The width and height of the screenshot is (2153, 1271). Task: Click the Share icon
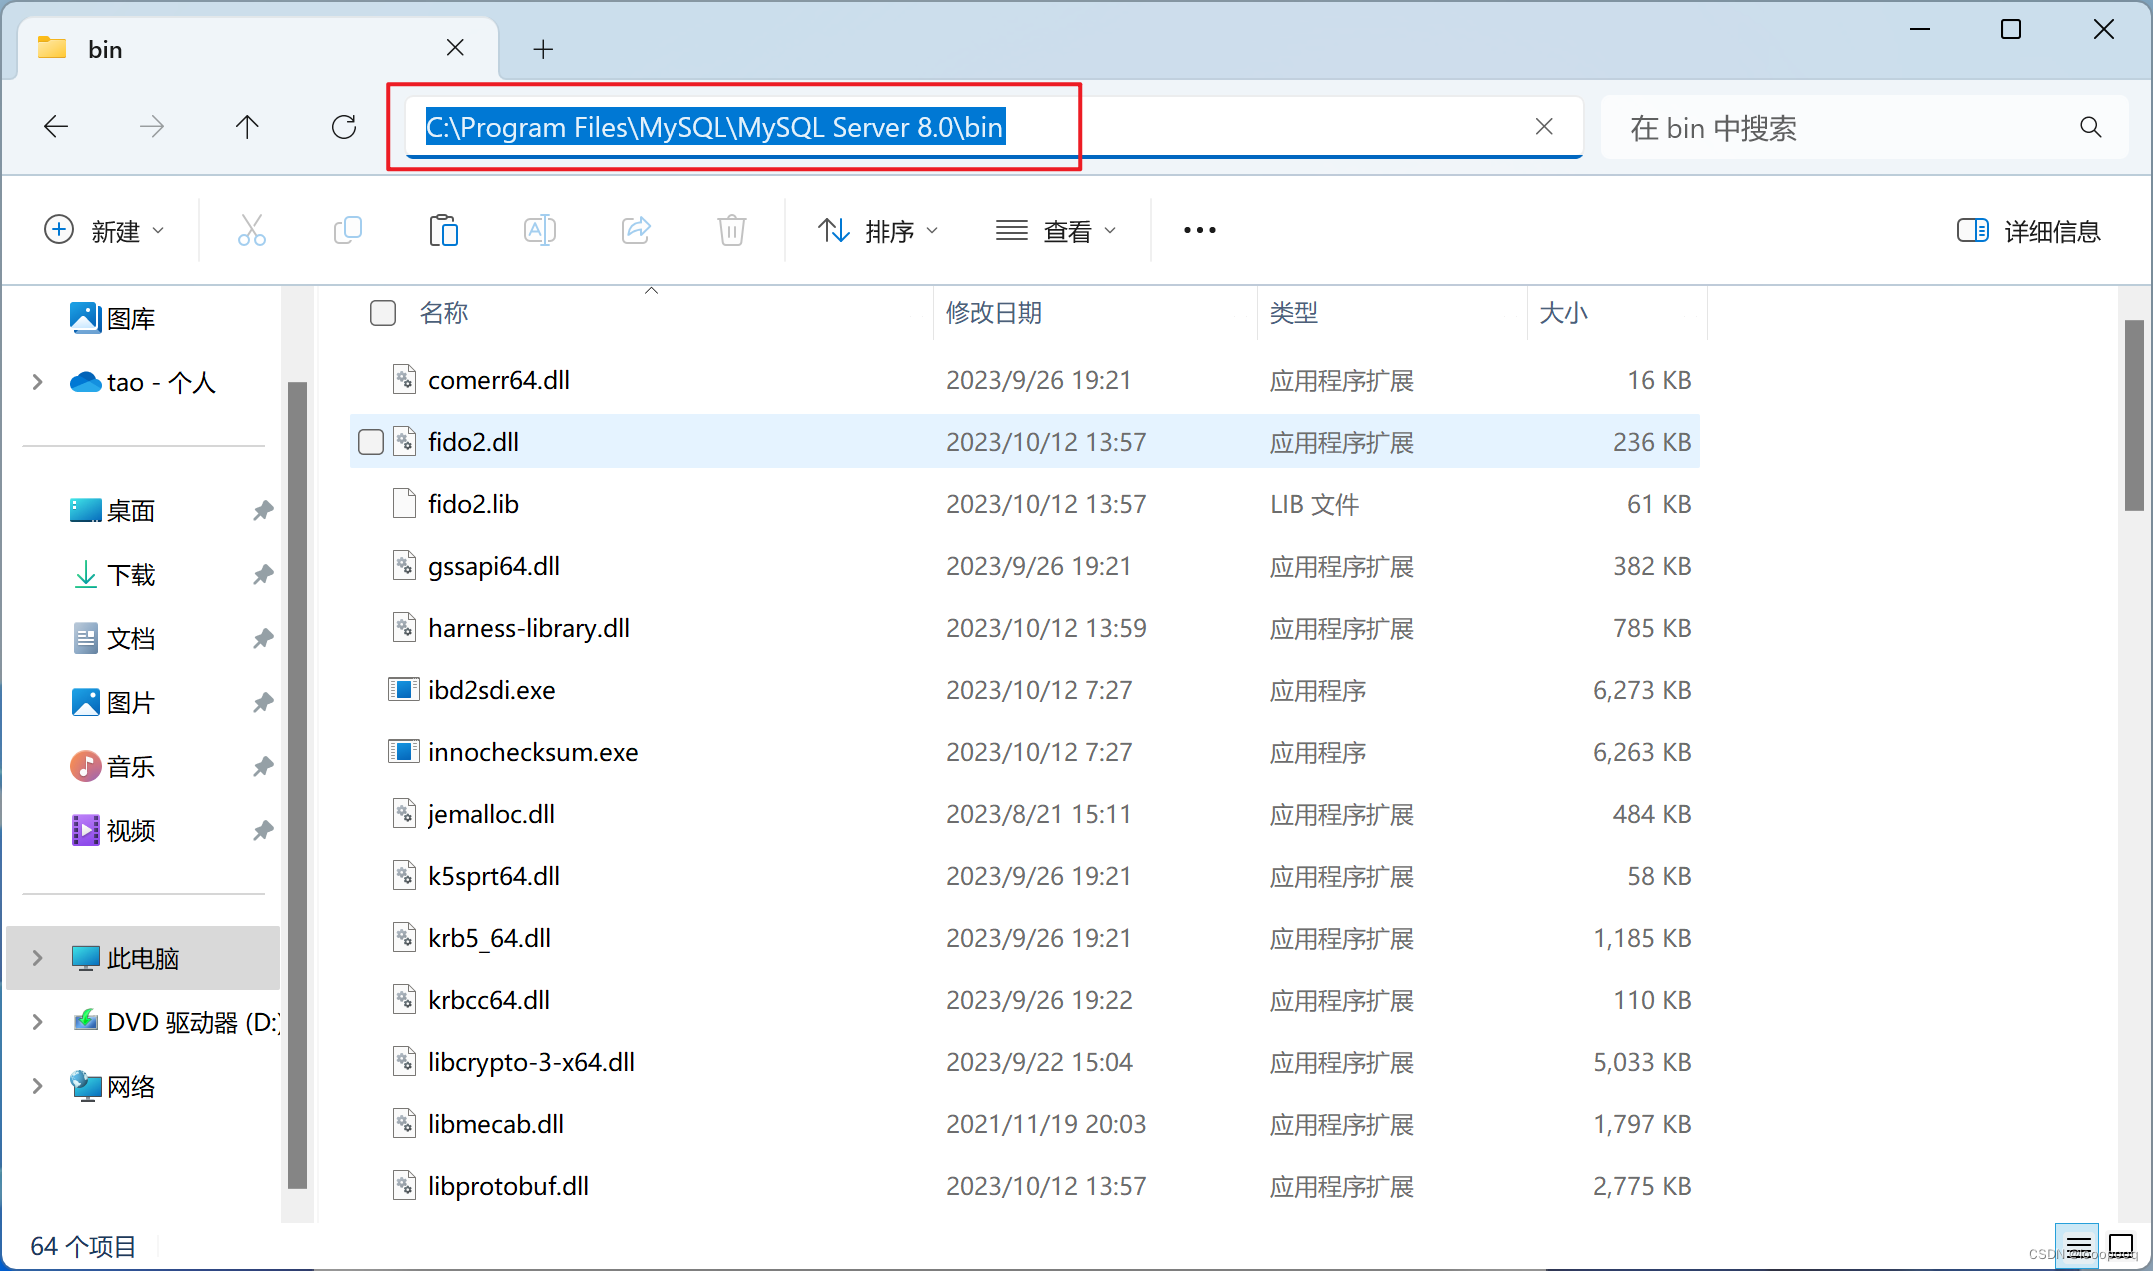(x=636, y=230)
